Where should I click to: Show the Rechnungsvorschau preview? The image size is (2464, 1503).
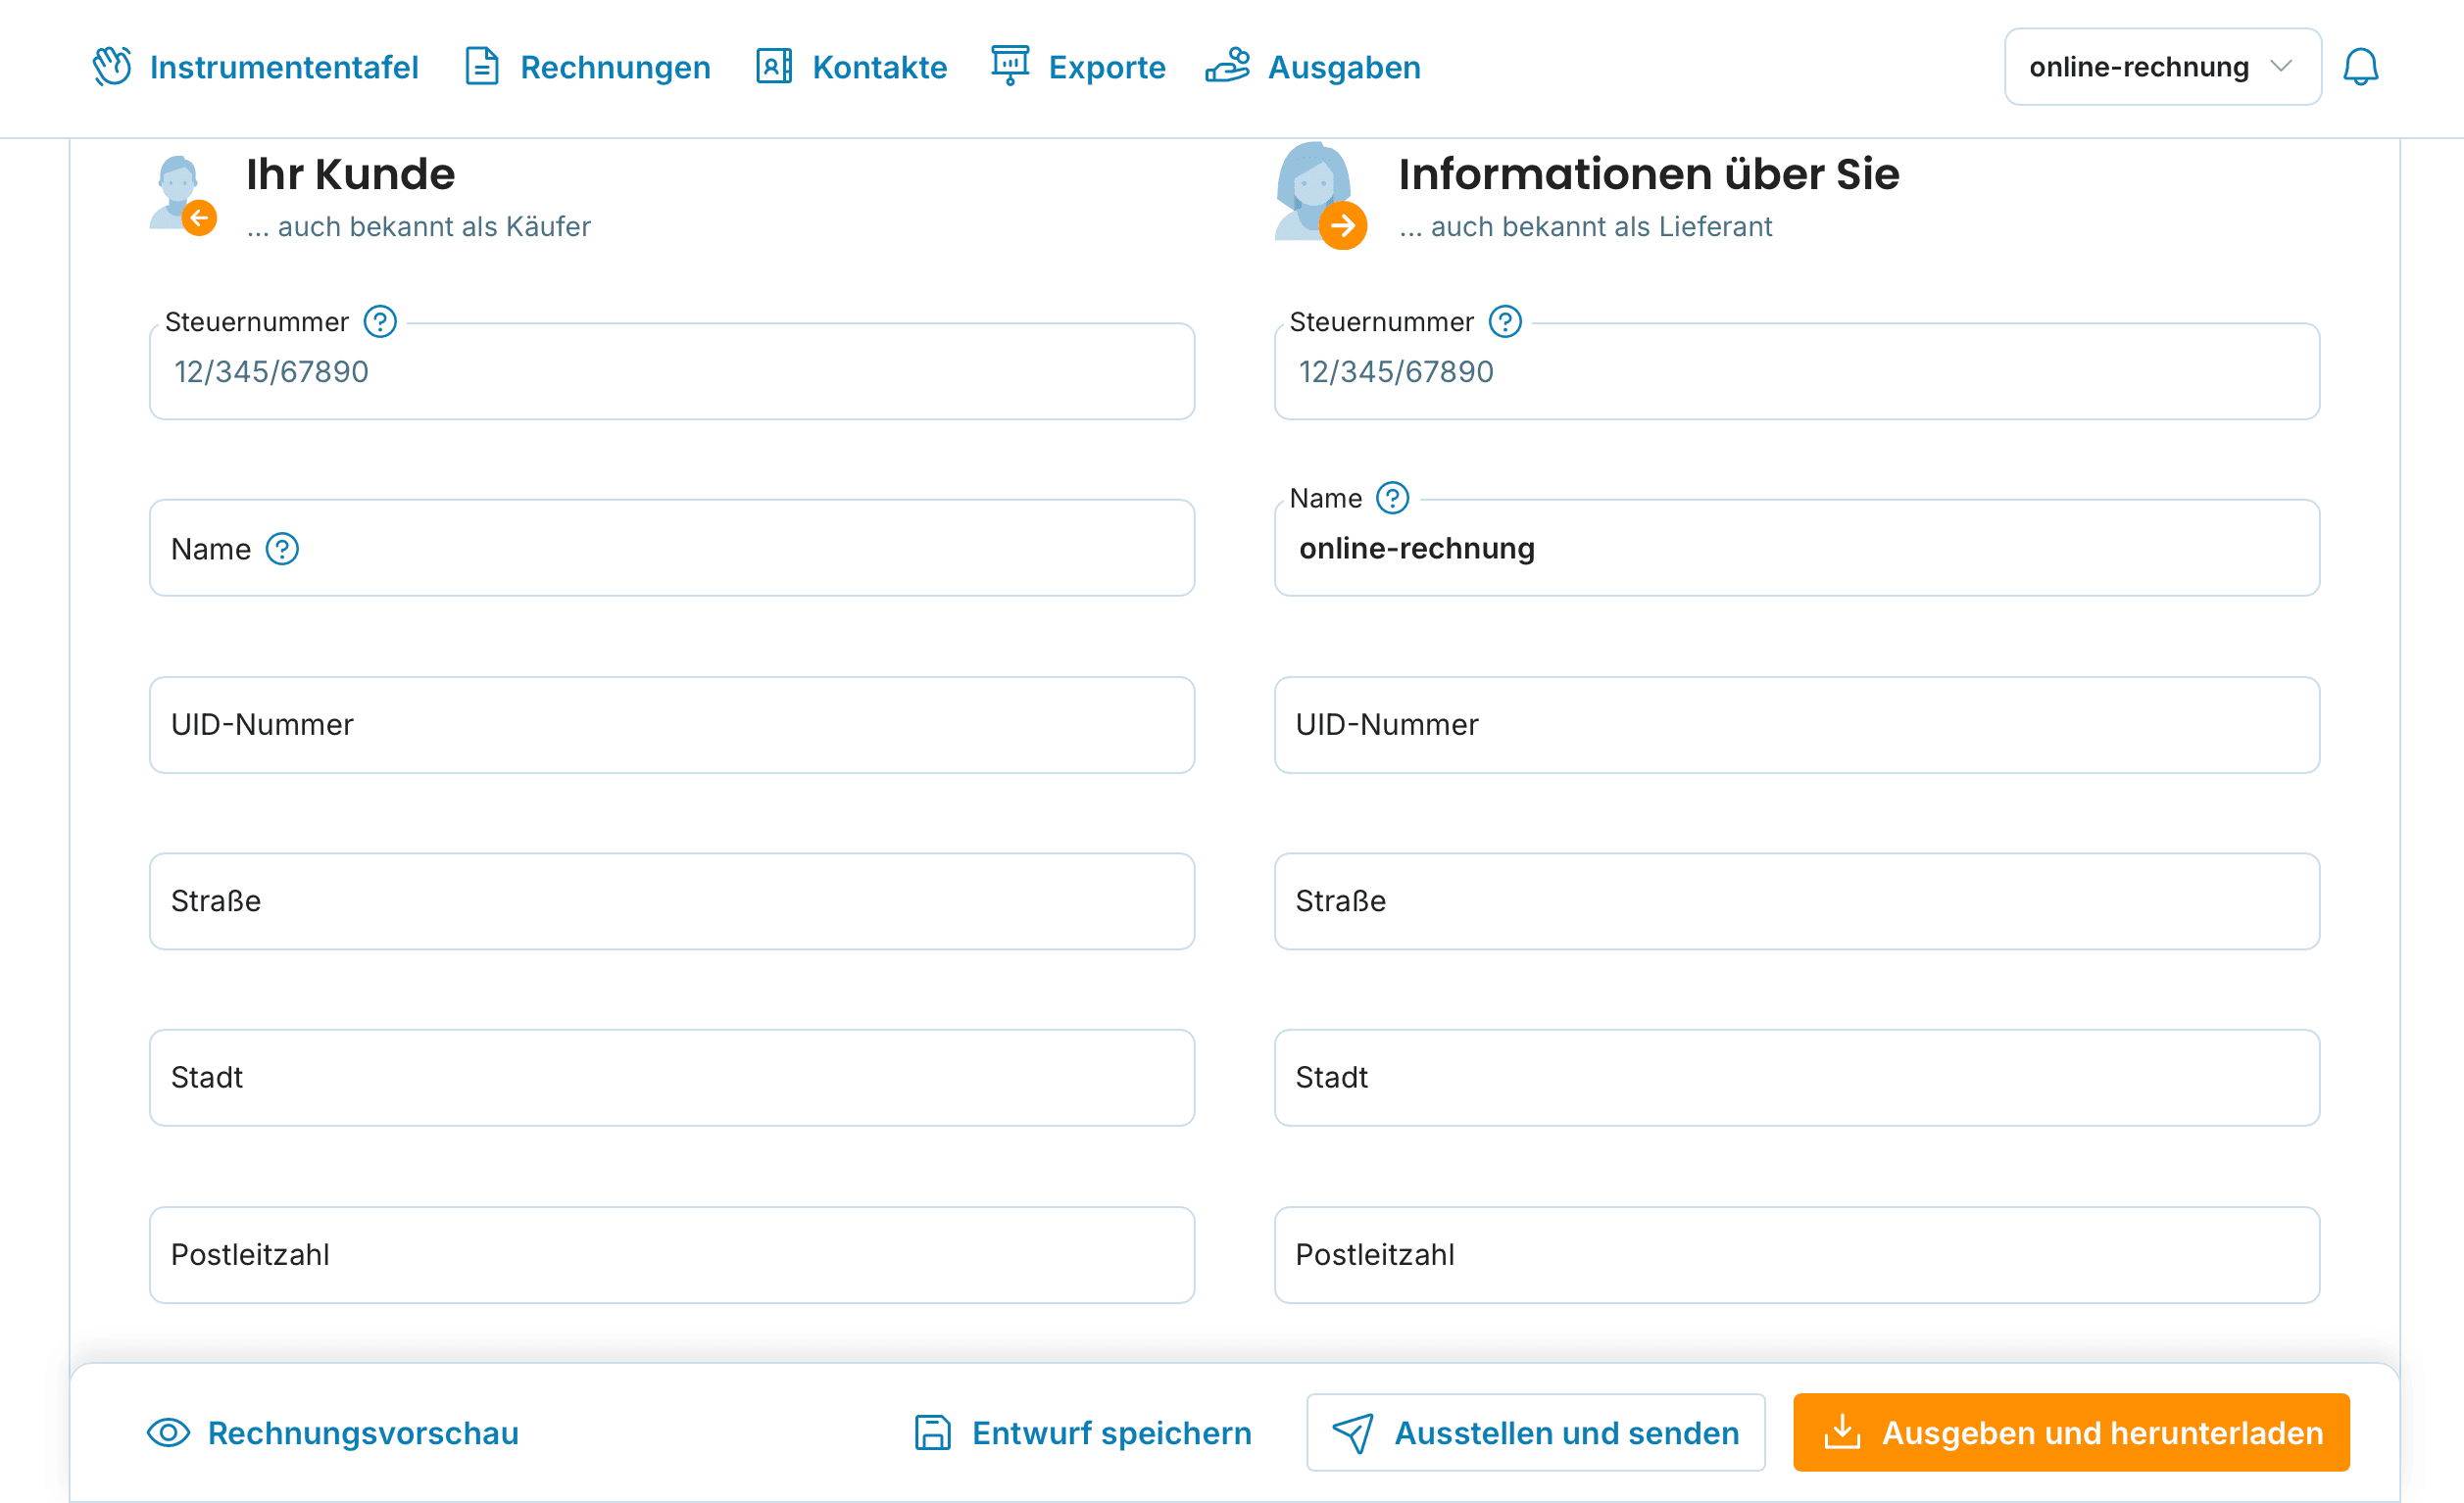pos(333,1433)
